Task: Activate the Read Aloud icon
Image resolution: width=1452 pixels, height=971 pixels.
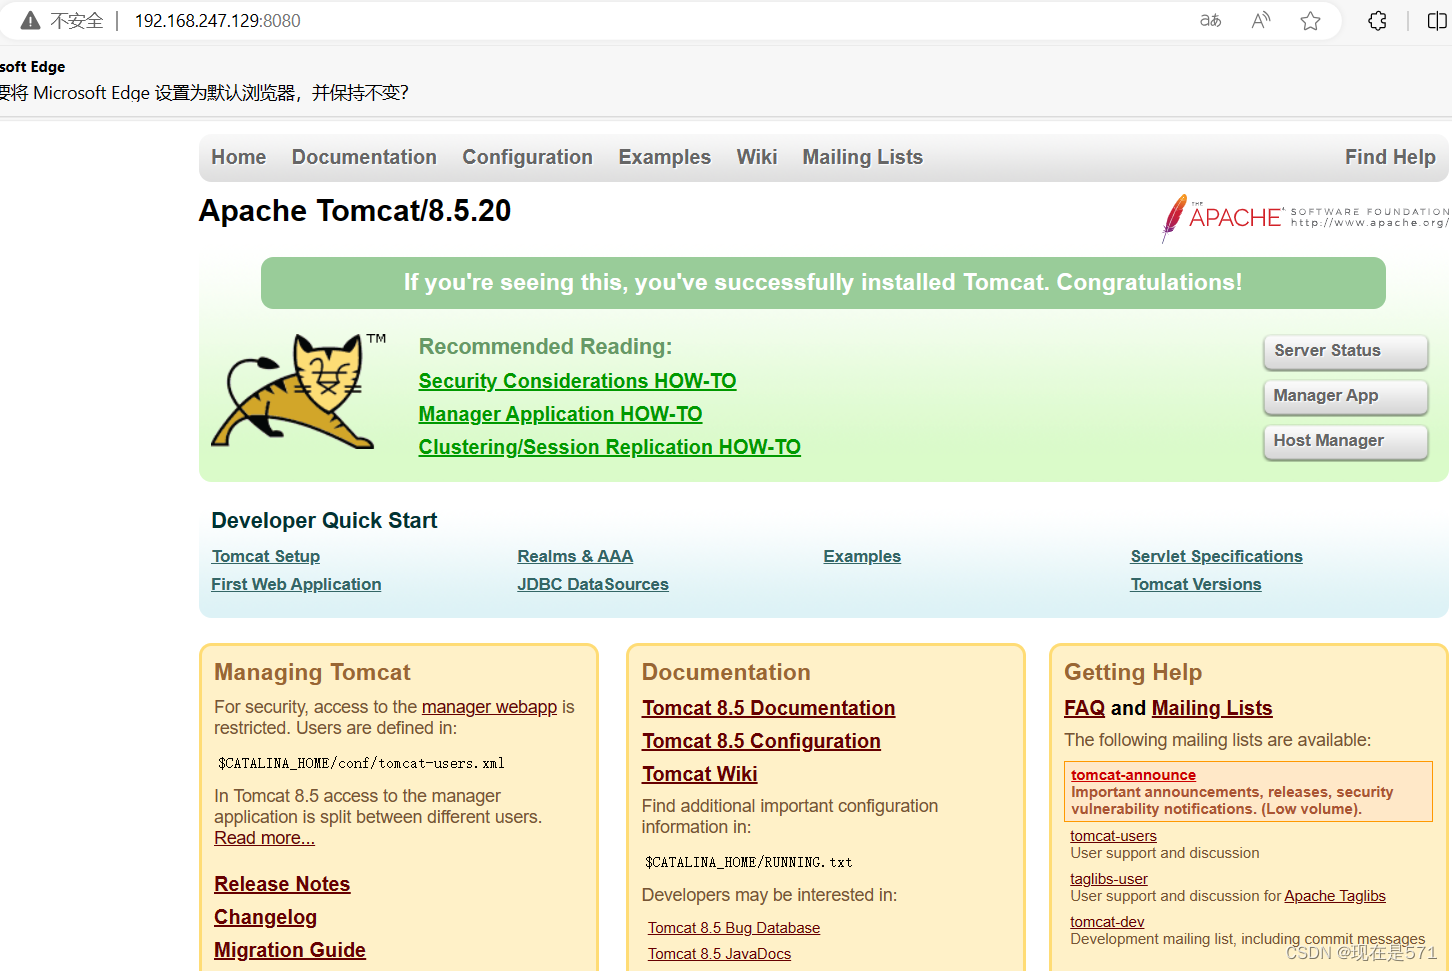Action: click(x=1261, y=20)
